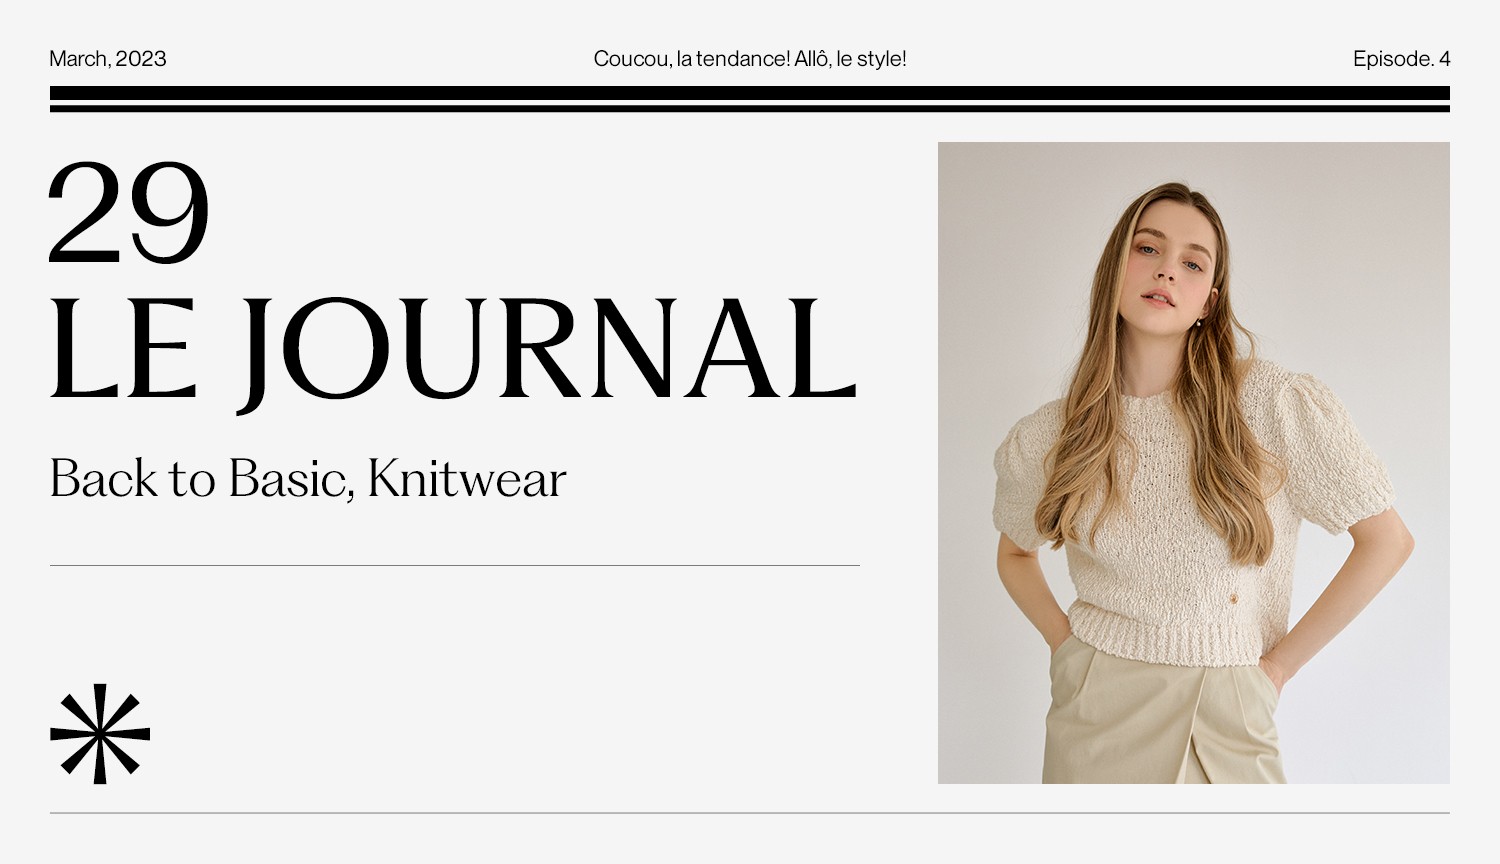Open the model photo in knitwear
Screen dimensions: 1500x864
point(1194,463)
